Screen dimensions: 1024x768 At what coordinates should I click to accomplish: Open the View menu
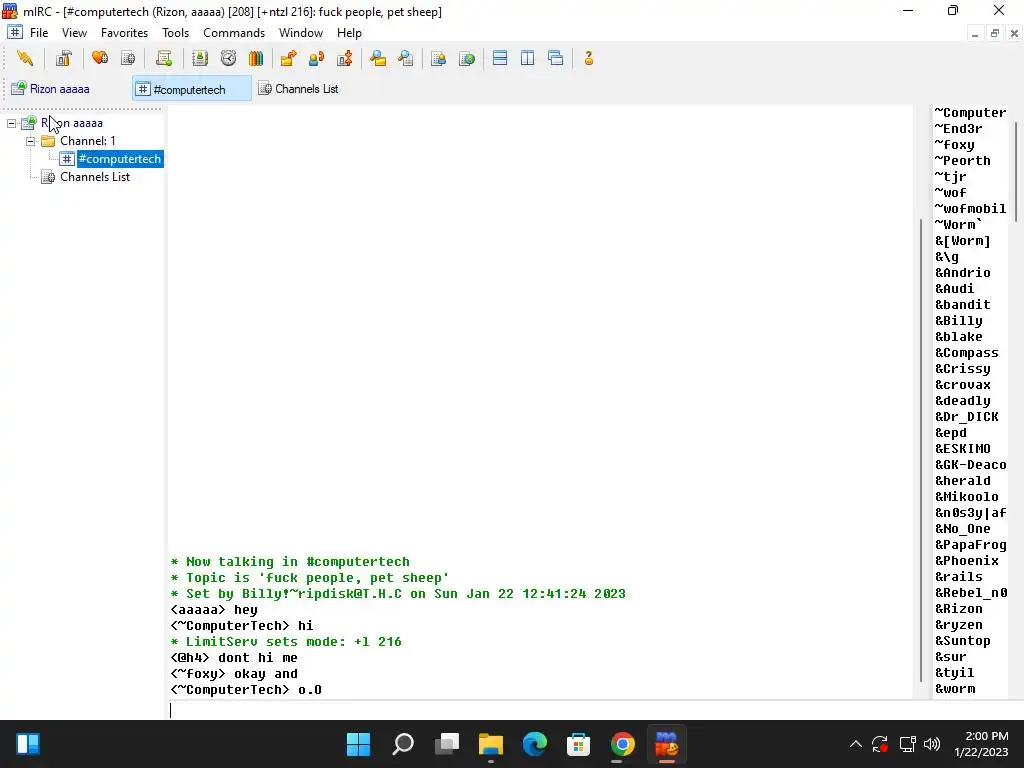pyautogui.click(x=74, y=33)
